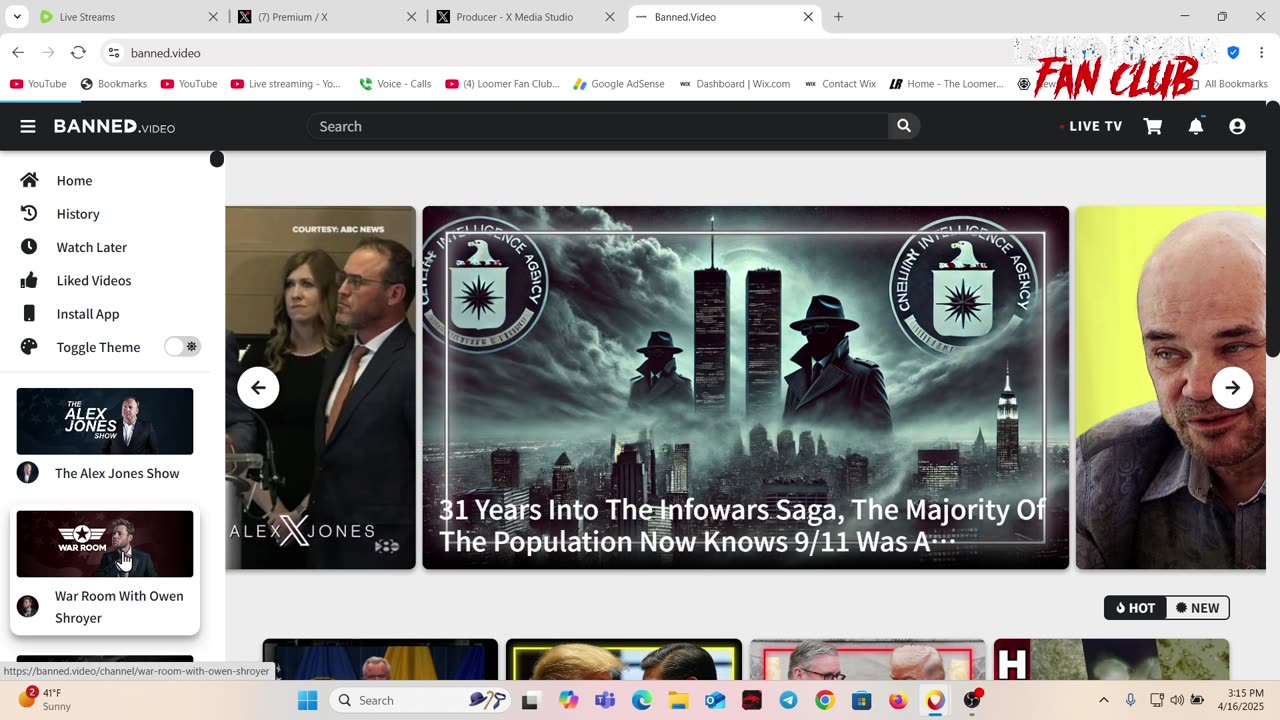Open Microsoft Teams from the taskbar
This screenshot has width=1280, height=720.
click(x=605, y=700)
